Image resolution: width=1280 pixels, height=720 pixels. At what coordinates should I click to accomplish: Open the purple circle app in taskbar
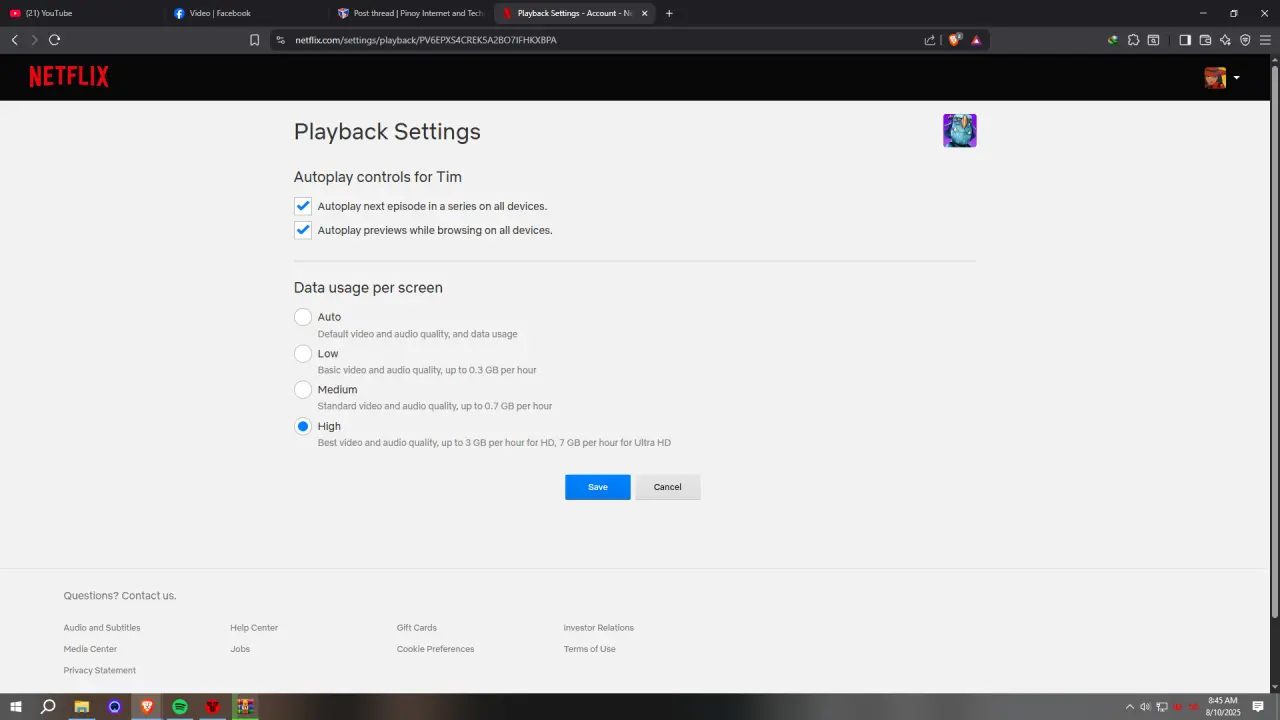(115, 707)
